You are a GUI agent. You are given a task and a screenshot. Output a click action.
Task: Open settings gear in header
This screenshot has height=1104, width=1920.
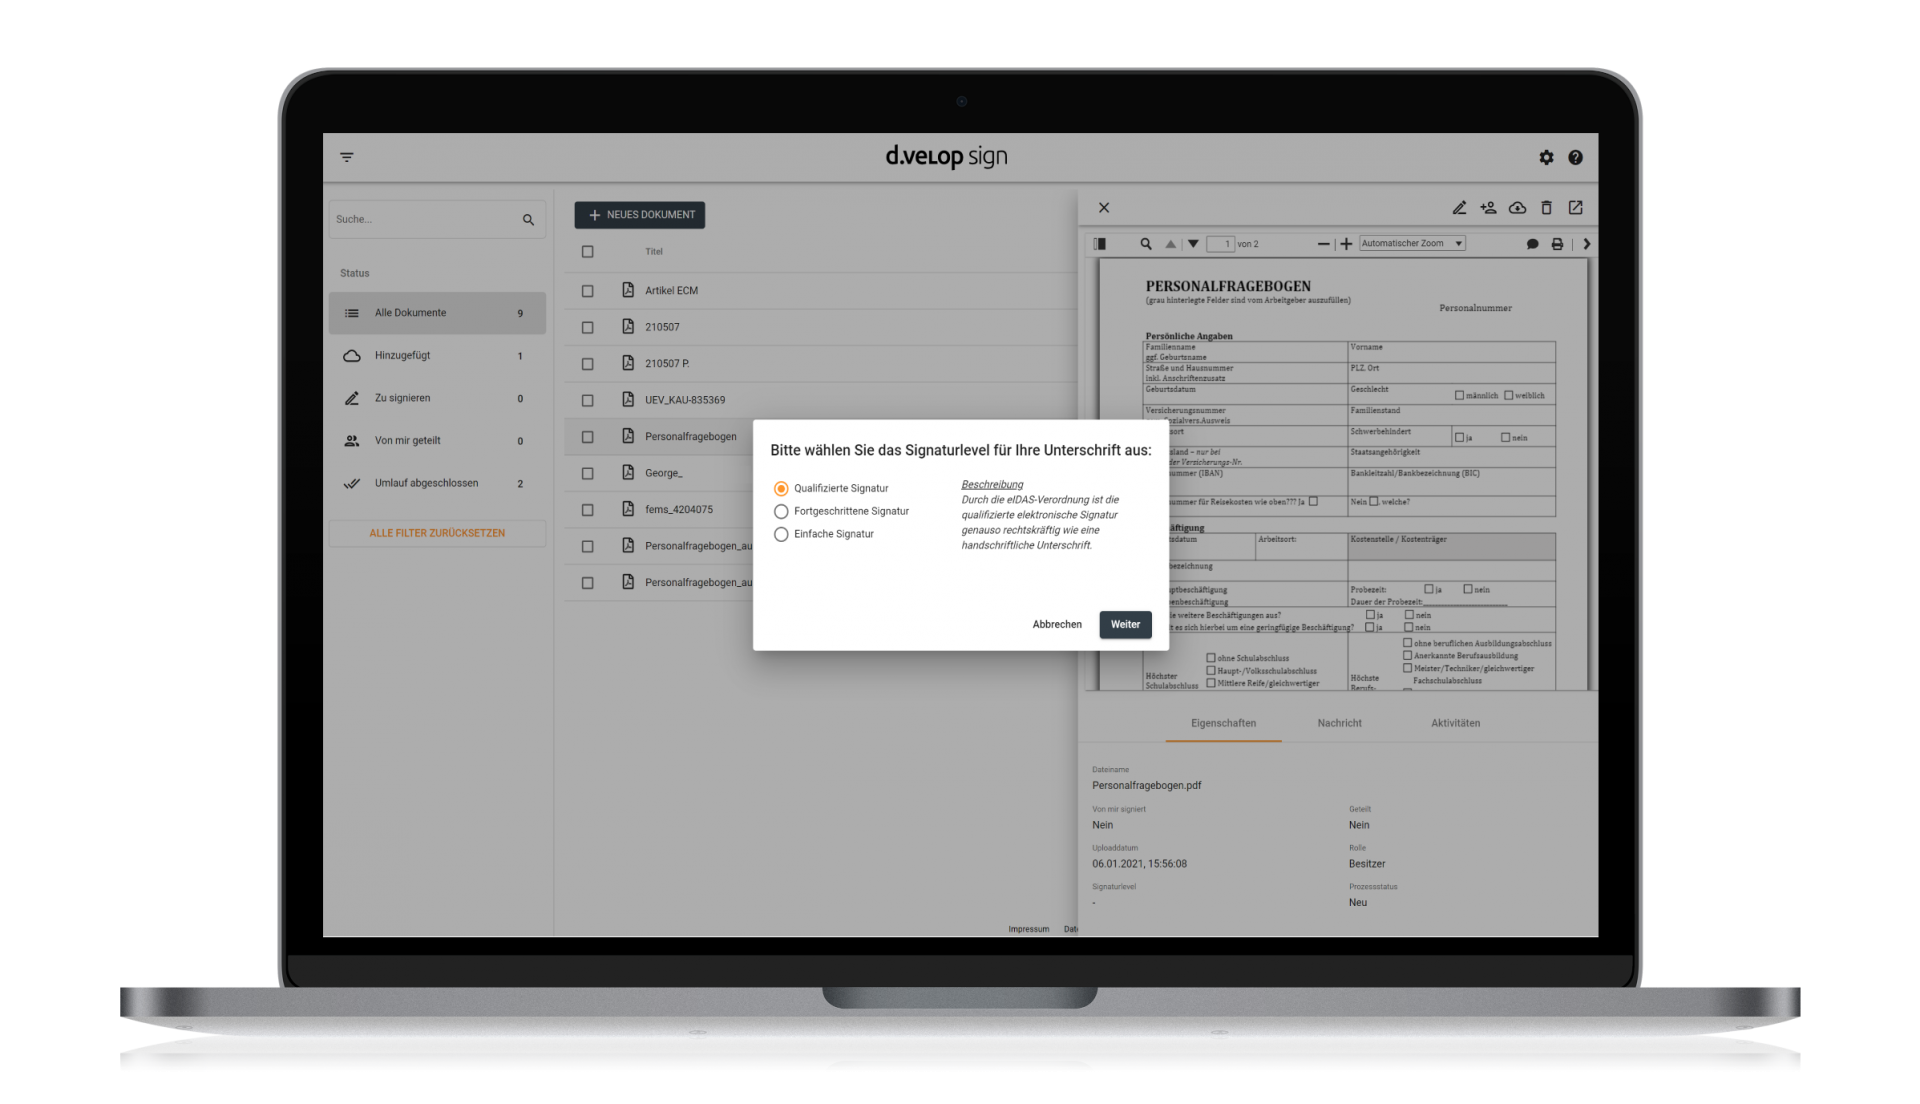click(1546, 157)
